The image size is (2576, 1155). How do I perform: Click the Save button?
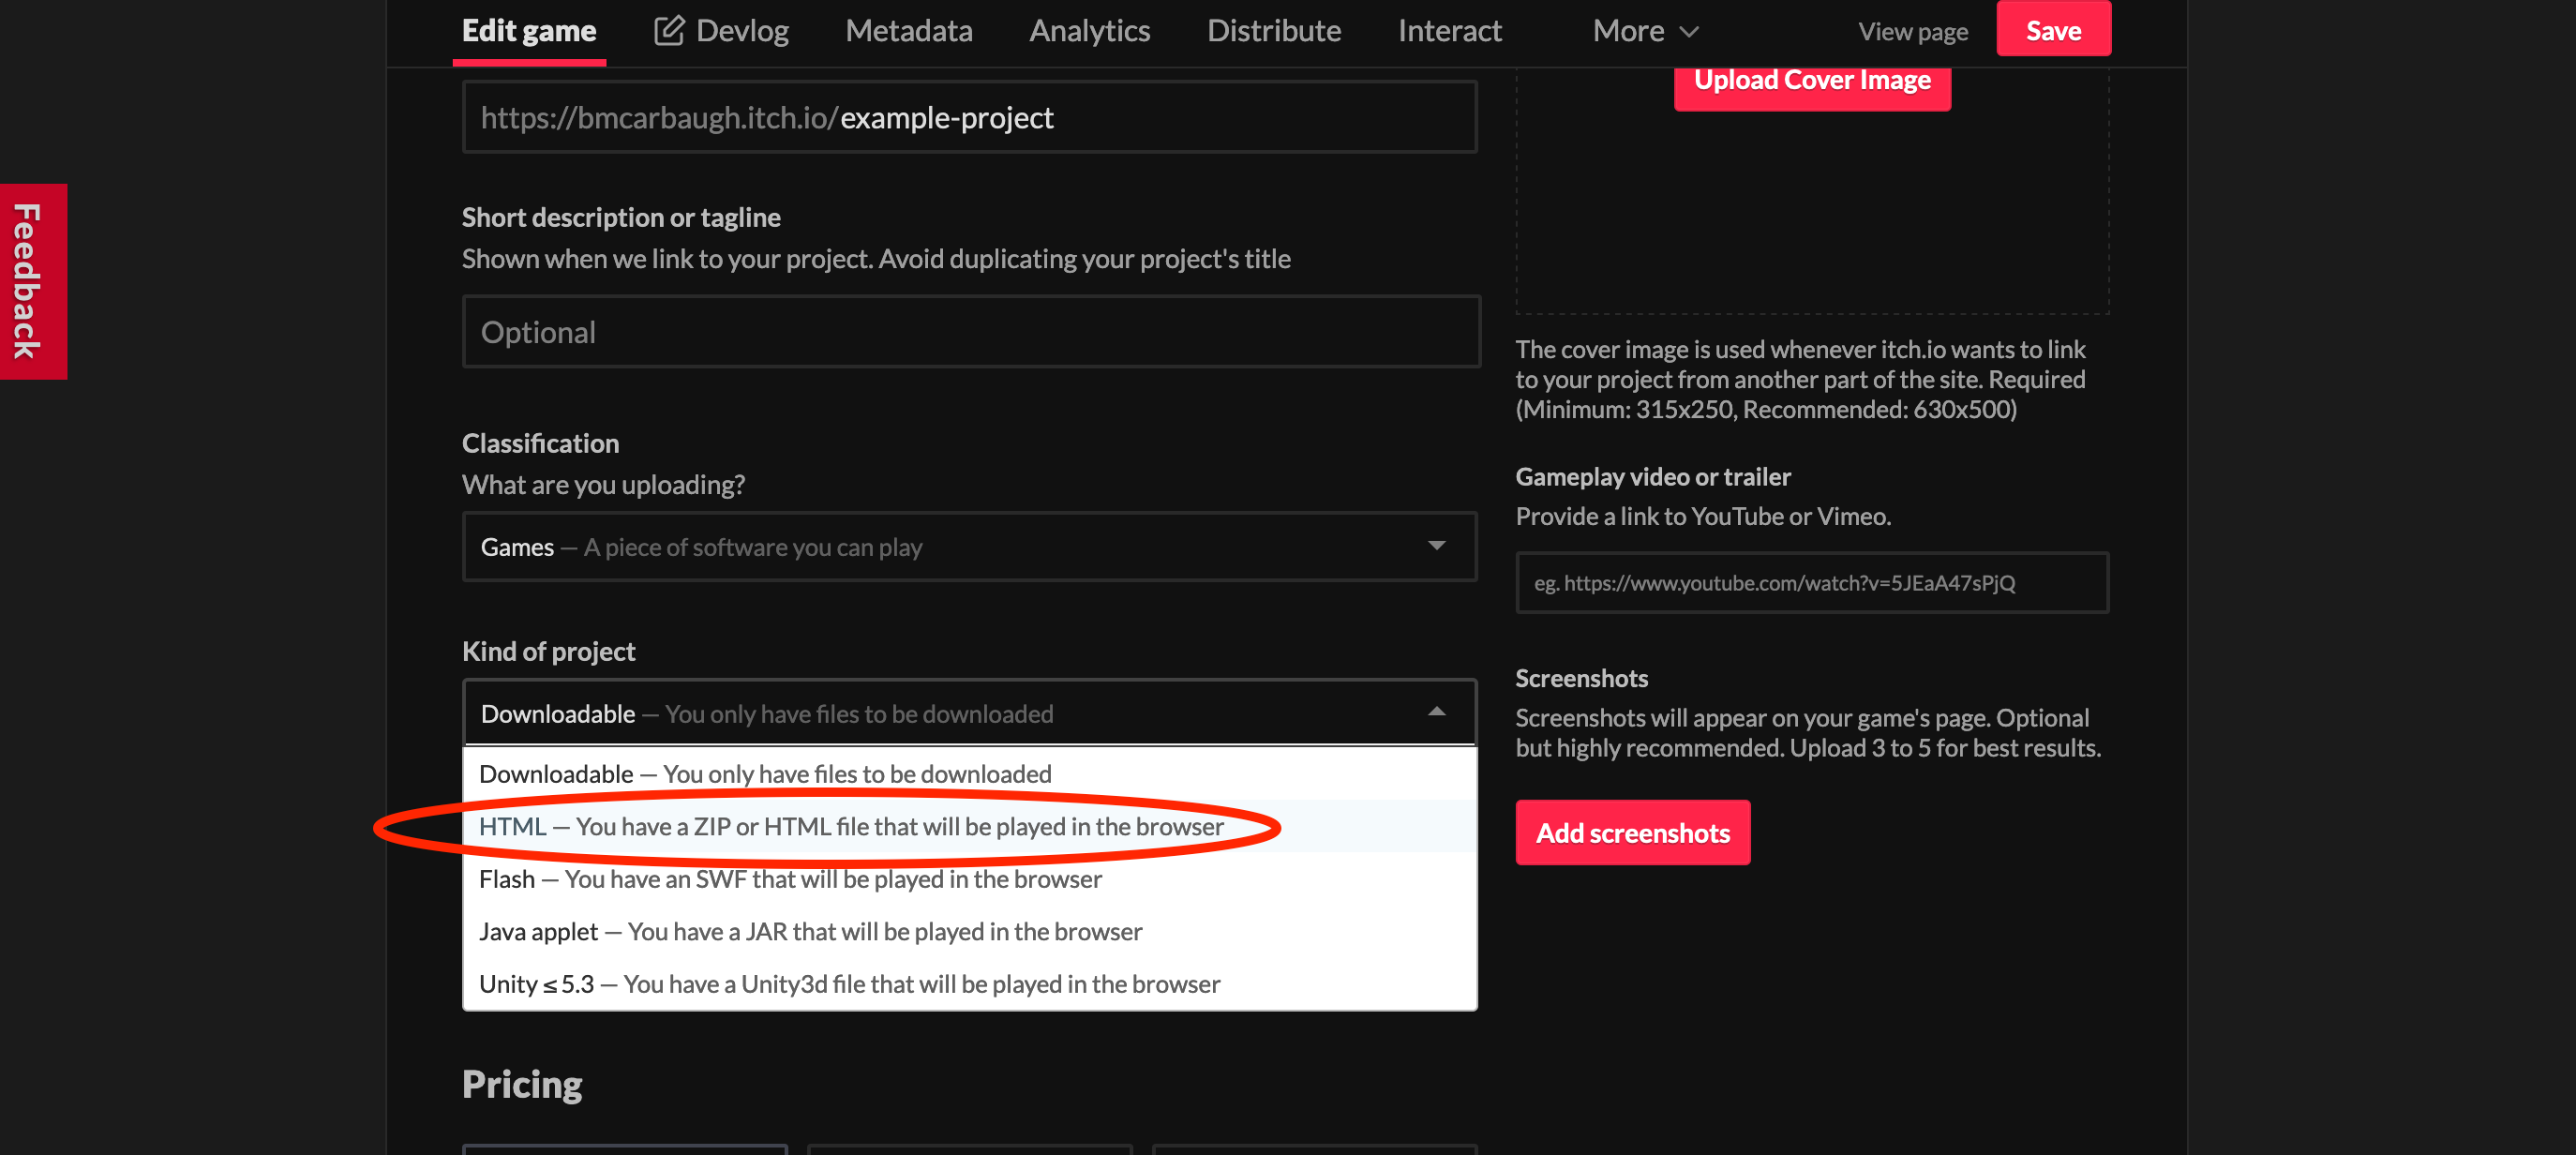pyautogui.click(x=2052, y=30)
